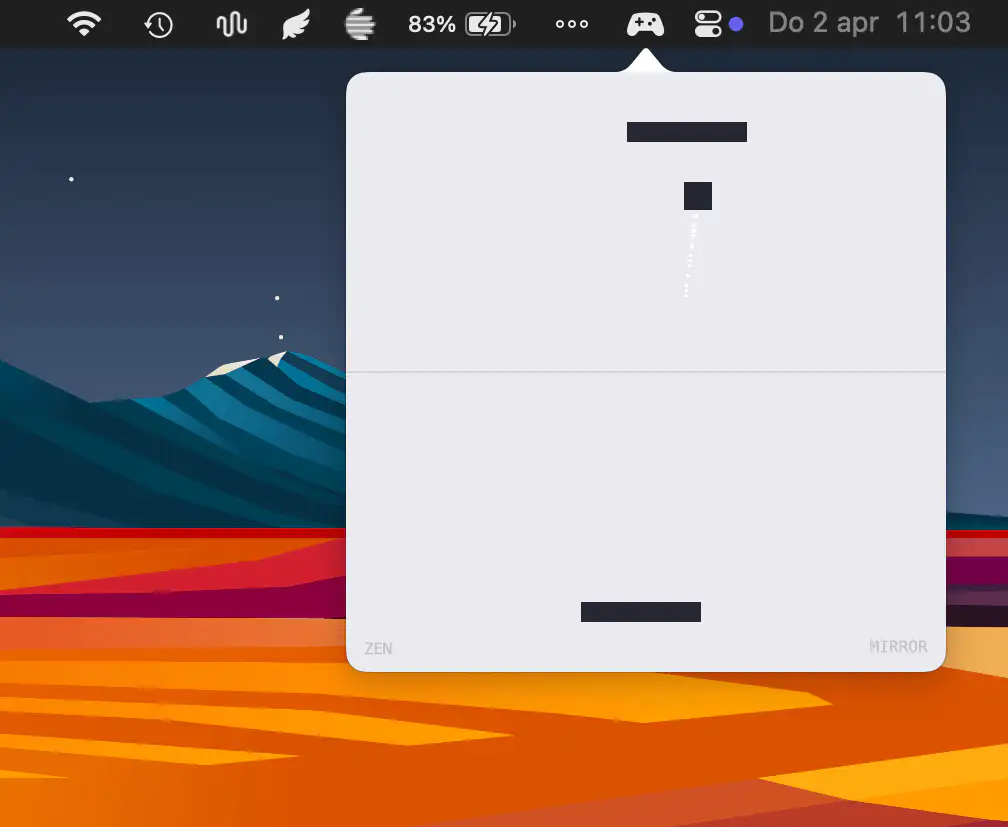1008x827 pixels.
Task: Open Control Center from the menu bar
Action: 708,24
